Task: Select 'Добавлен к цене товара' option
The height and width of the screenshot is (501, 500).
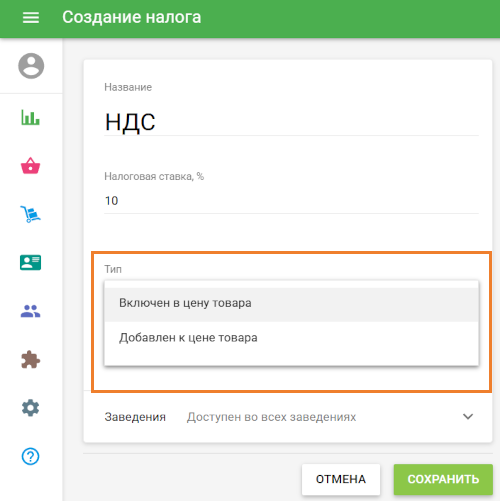Action: (x=291, y=338)
